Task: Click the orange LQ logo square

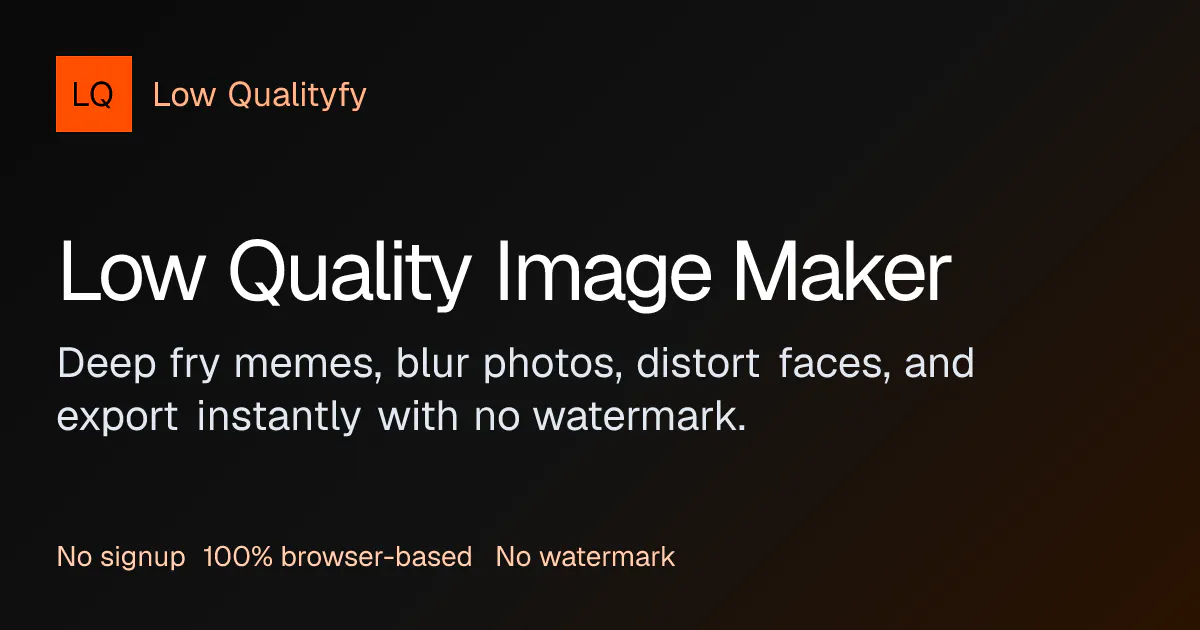Action: tap(94, 94)
